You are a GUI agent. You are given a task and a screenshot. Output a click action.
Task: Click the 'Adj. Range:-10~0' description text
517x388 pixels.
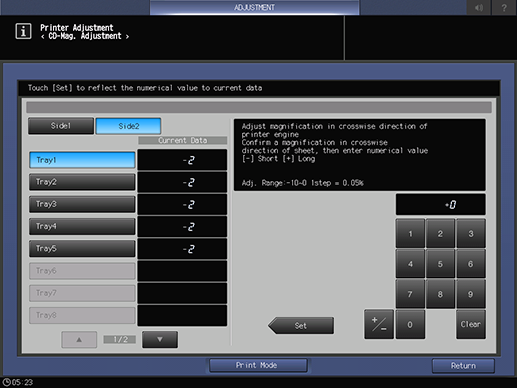tap(302, 183)
